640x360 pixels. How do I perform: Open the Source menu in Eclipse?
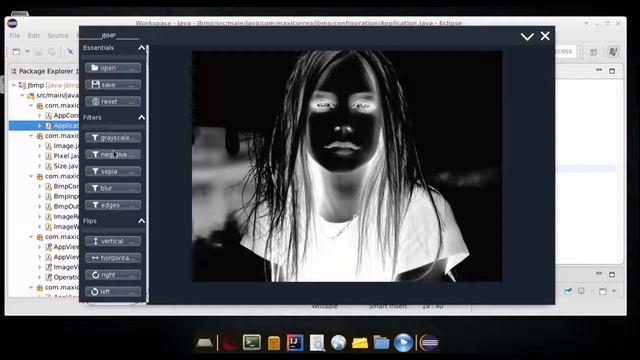click(58, 36)
